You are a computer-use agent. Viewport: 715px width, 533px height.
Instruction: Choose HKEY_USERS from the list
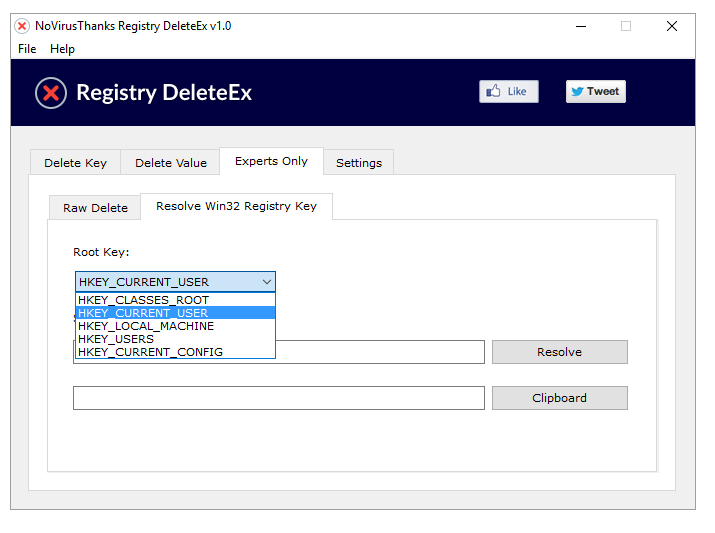pyautogui.click(x=176, y=339)
